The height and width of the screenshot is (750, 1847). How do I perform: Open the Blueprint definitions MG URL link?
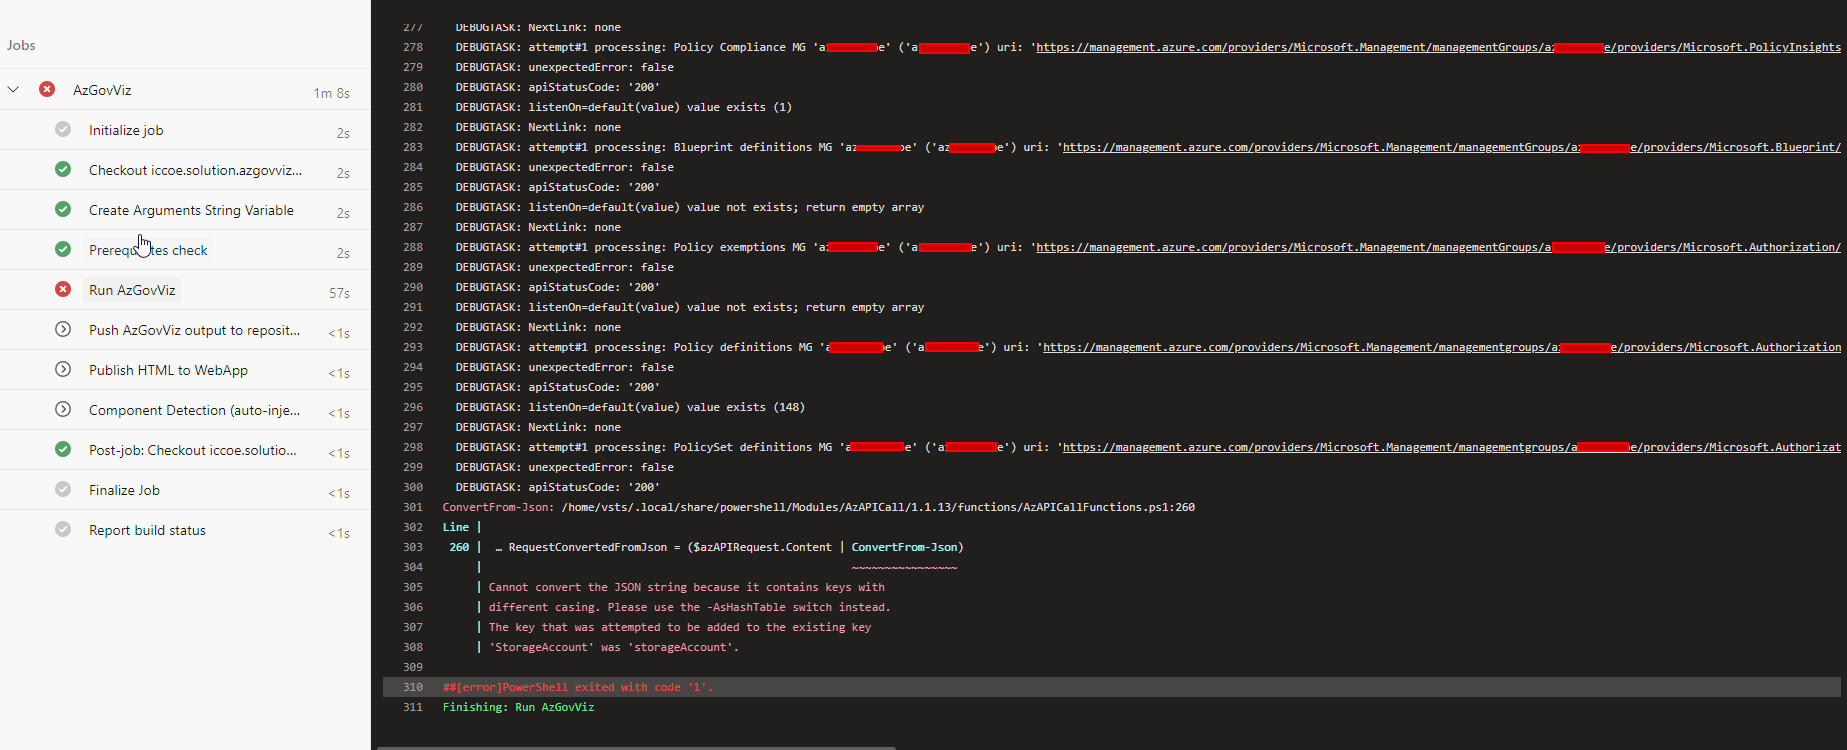[1451, 147]
